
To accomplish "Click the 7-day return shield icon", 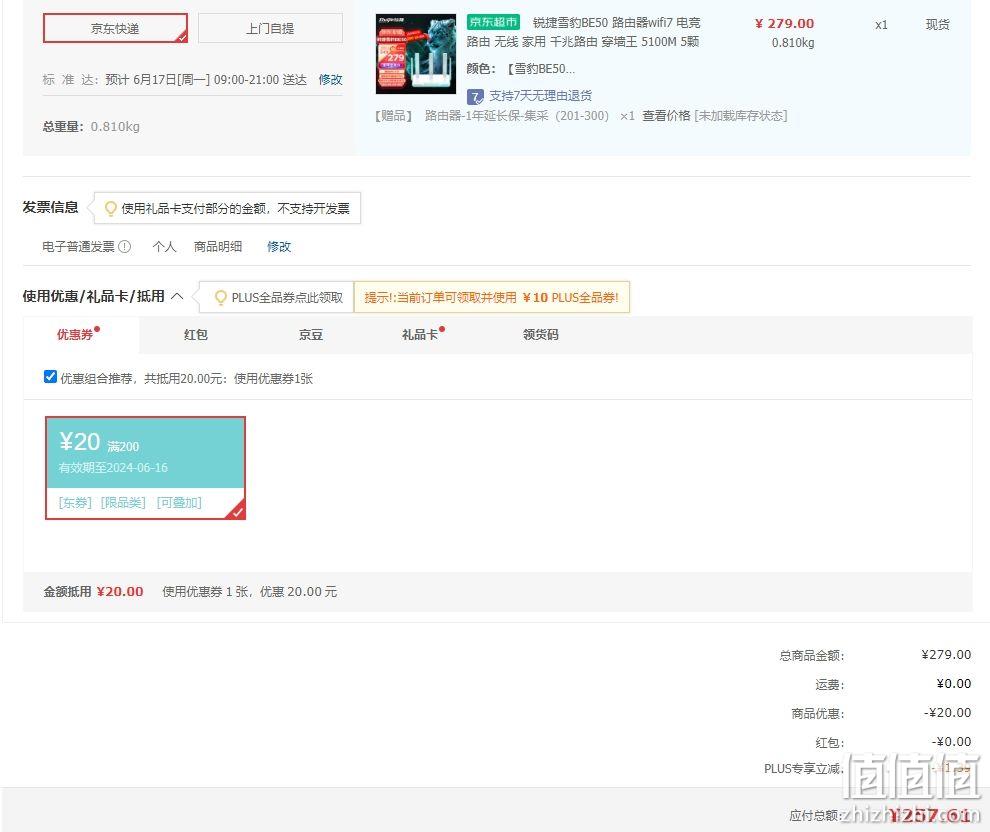I will coord(475,97).
